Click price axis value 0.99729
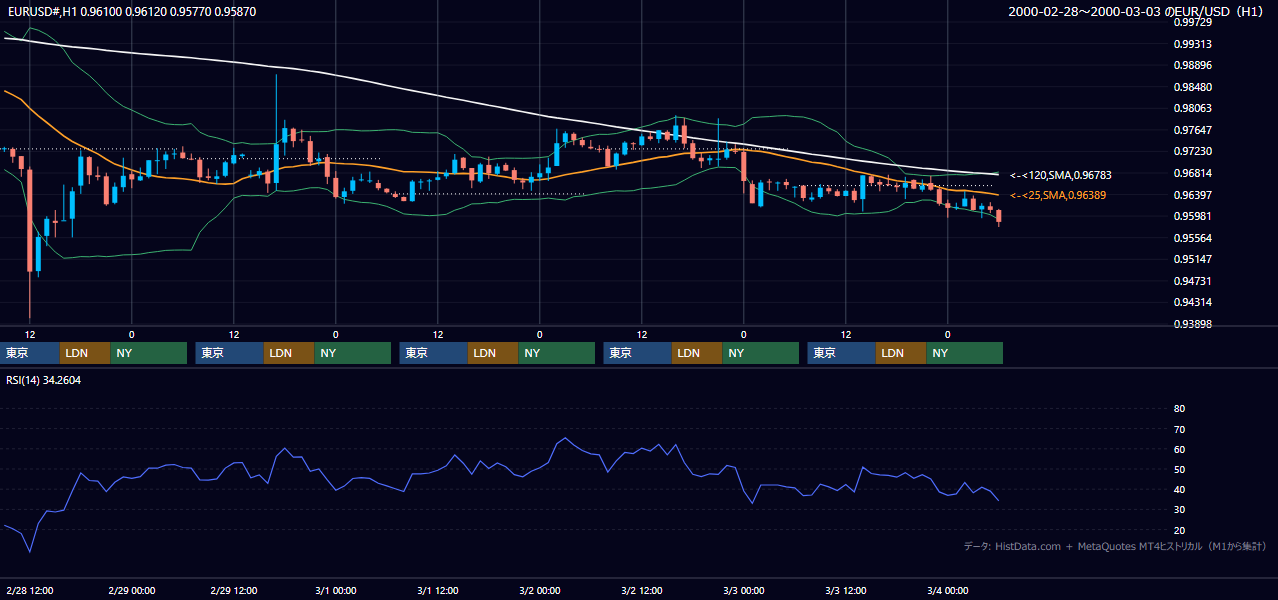 click(1193, 22)
